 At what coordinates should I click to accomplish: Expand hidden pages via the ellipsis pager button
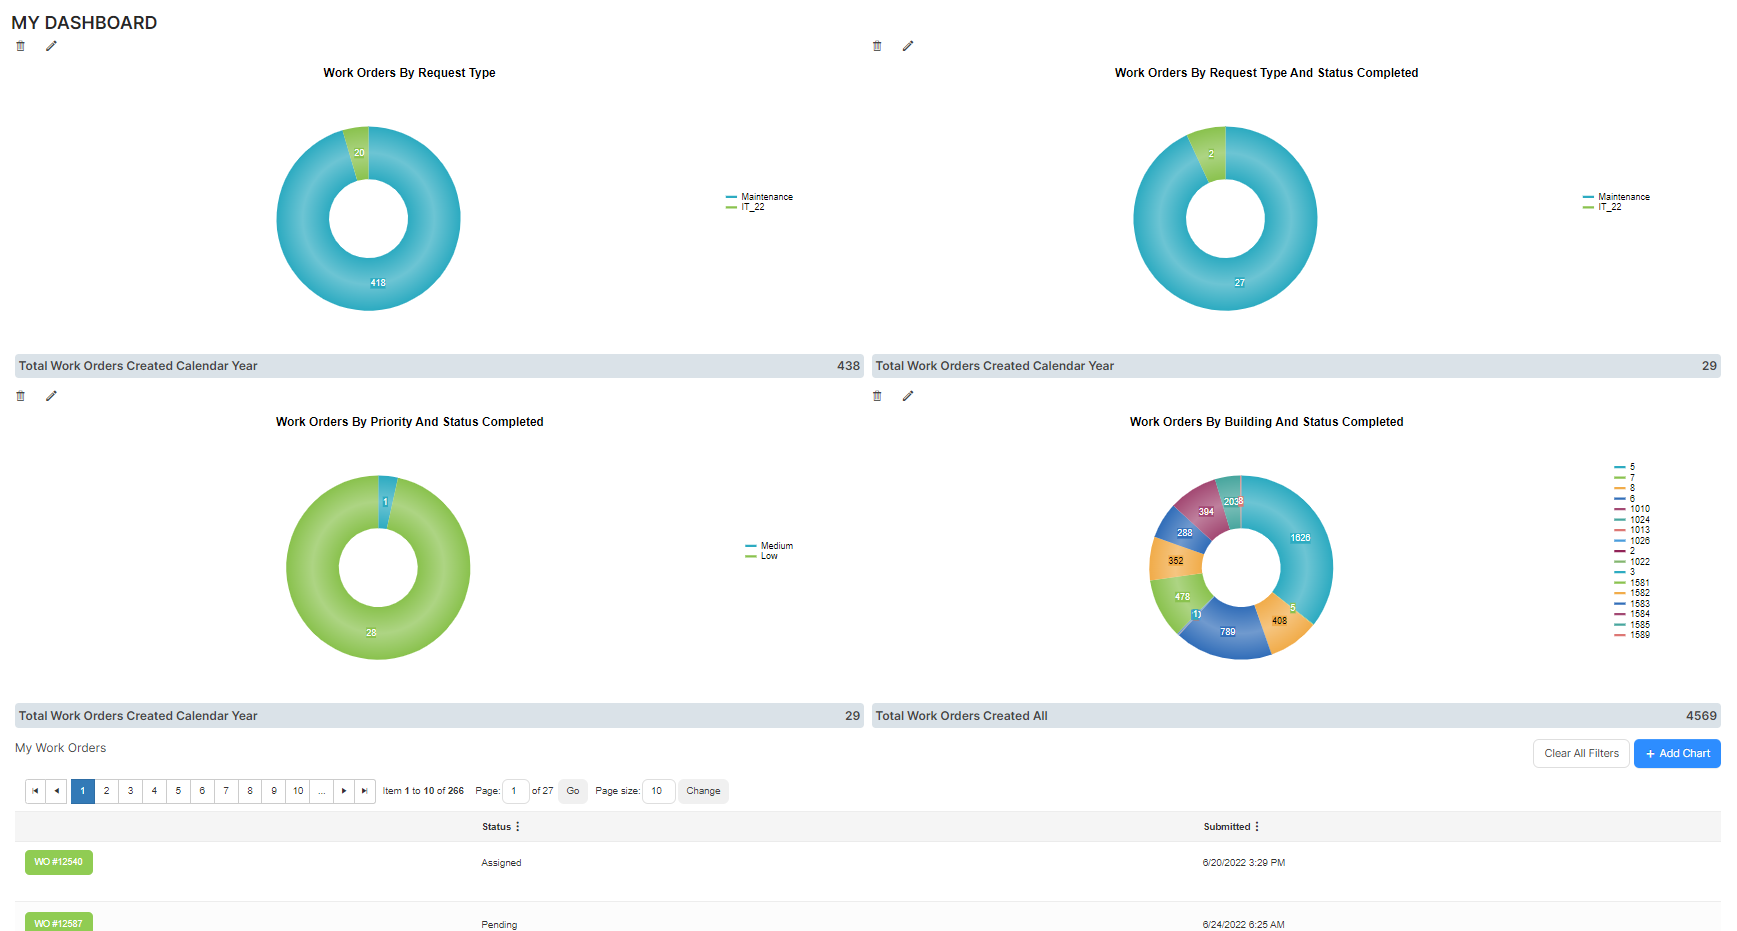point(321,791)
